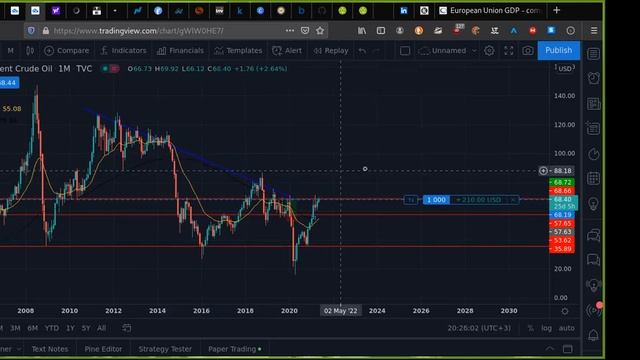Screen dimensions: 640x360
Task: Open the Pine Editor tab
Action: point(103,349)
